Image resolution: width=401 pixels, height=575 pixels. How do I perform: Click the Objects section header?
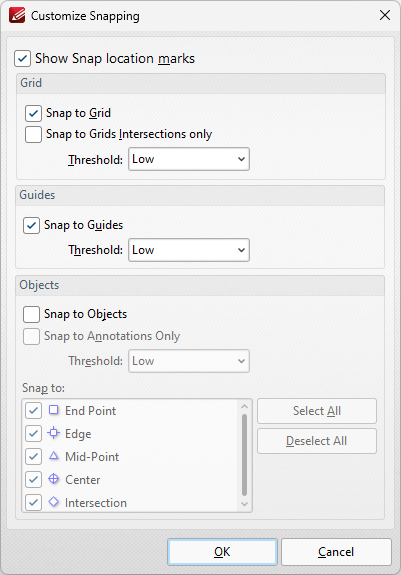(200, 285)
